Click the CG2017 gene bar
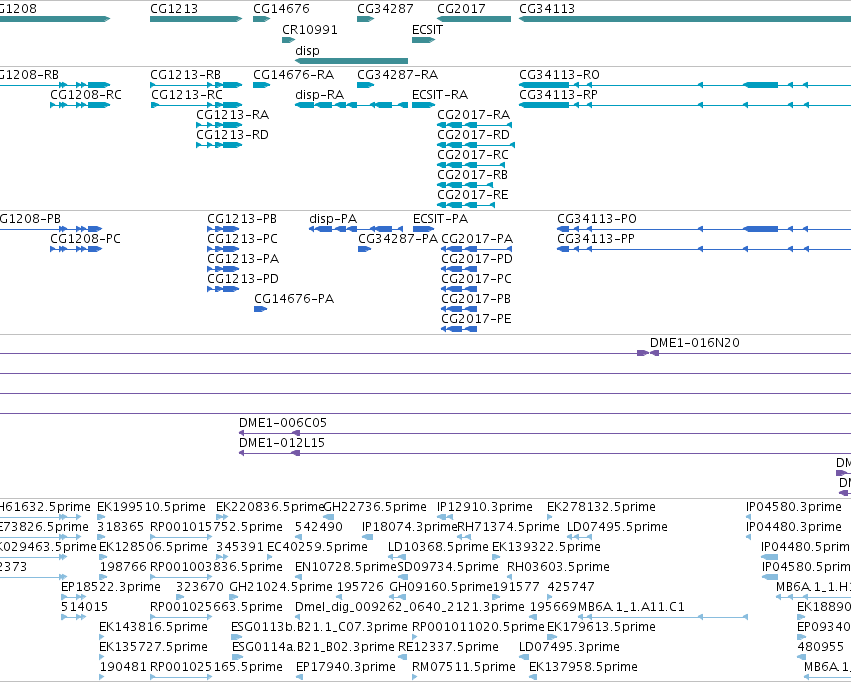This screenshot has width=851, height=682. (474, 19)
